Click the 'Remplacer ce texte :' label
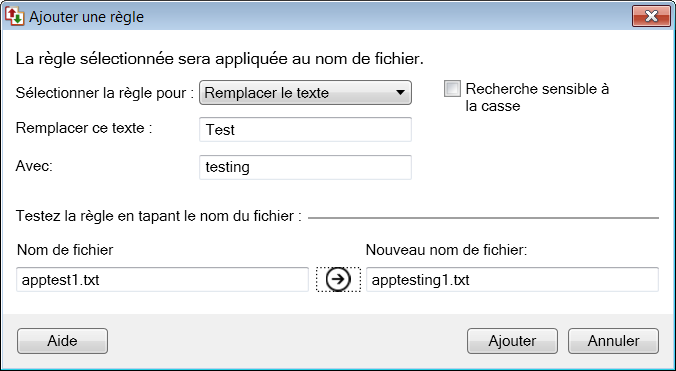The height and width of the screenshot is (371, 676). coord(84,128)
